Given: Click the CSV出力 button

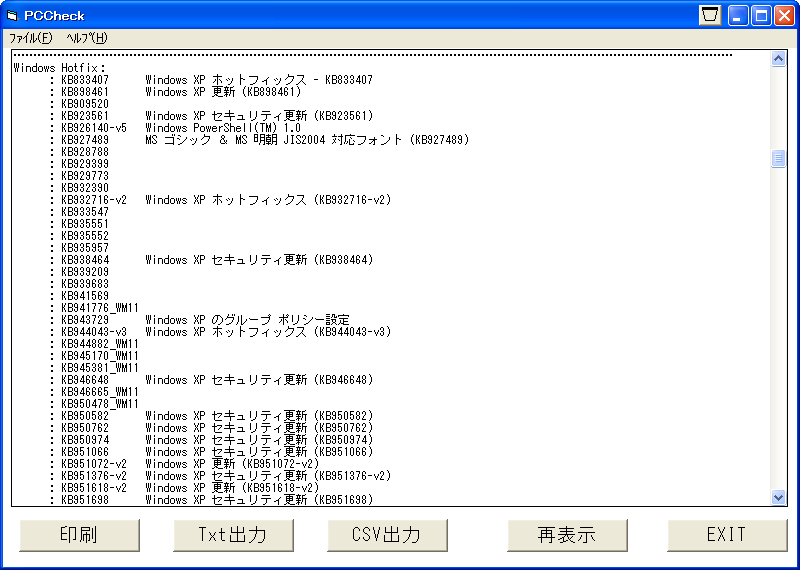Looking at the screenshot, I should 387,535.
